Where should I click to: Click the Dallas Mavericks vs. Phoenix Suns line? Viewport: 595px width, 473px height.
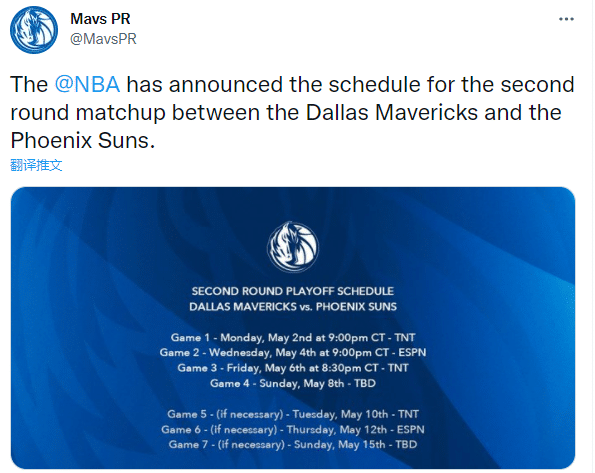293,307
